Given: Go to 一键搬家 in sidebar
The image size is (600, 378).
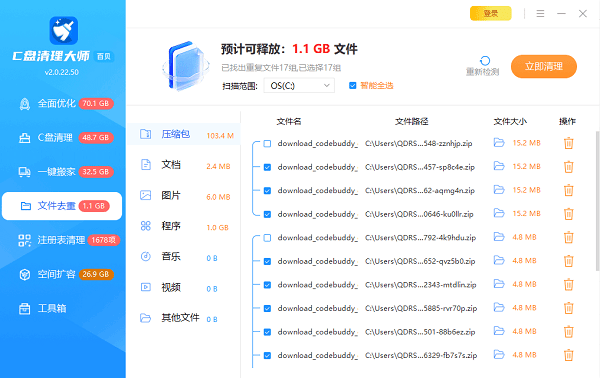Looking at the screenshot, I should pos(62,172).
